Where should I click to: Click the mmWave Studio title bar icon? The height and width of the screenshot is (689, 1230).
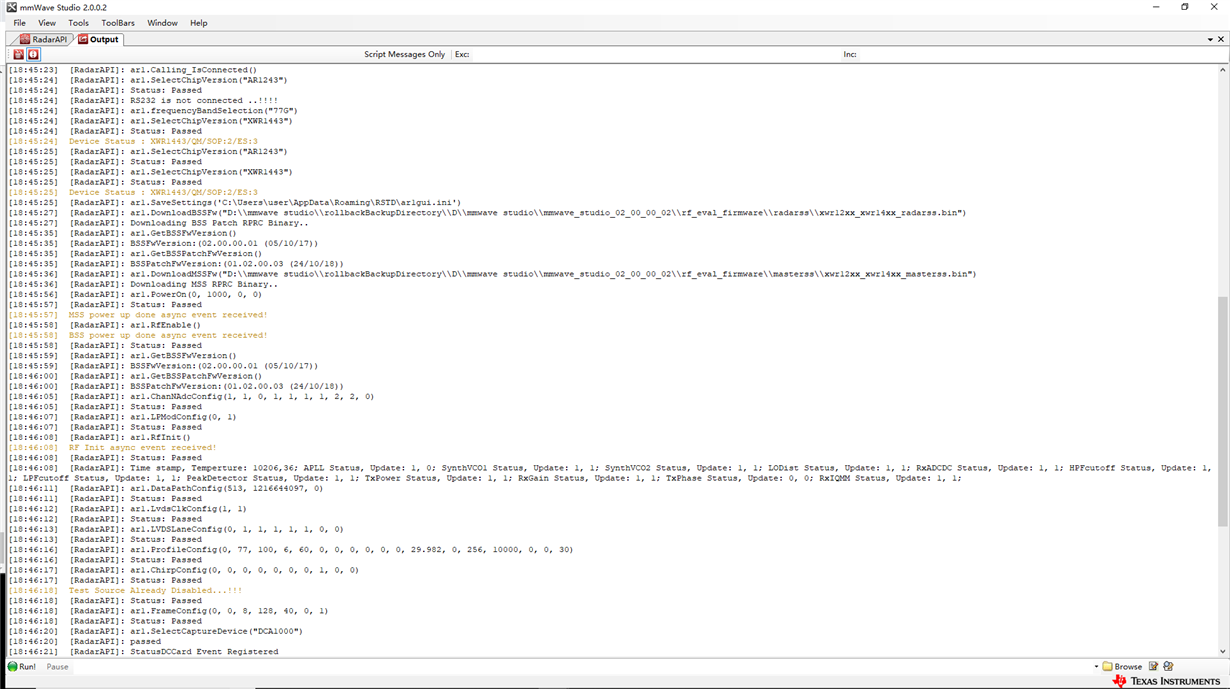[11, 7]
